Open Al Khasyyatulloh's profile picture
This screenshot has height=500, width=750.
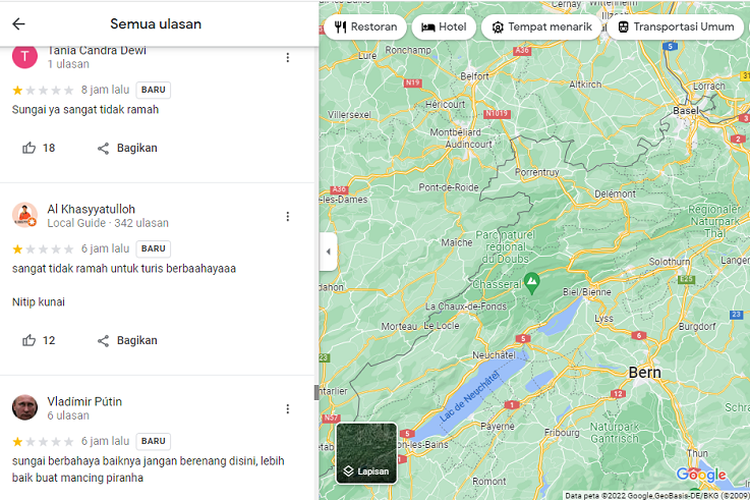tap(25, 215)
